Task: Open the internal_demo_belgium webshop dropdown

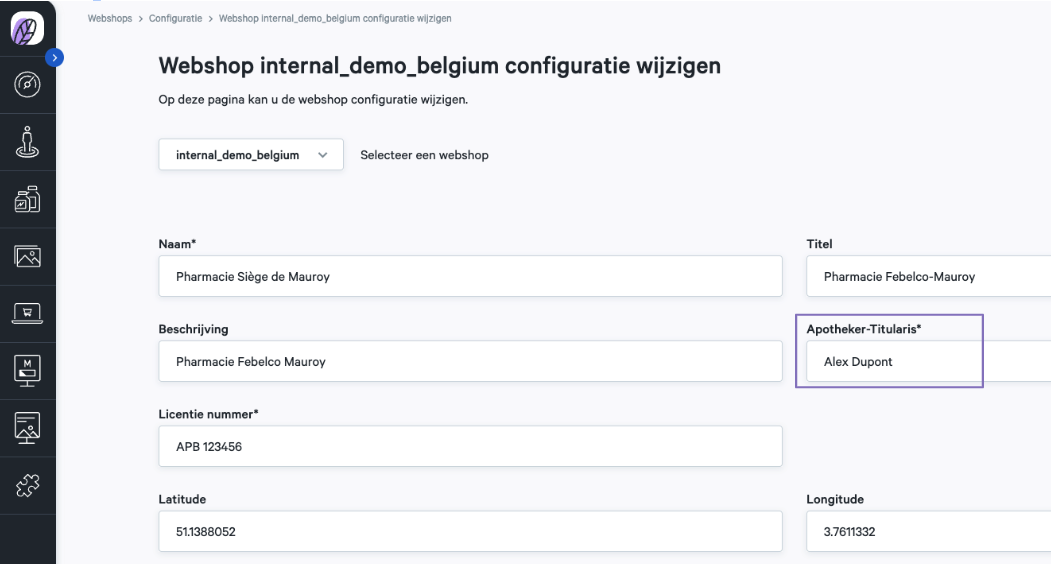Action: 251,155
